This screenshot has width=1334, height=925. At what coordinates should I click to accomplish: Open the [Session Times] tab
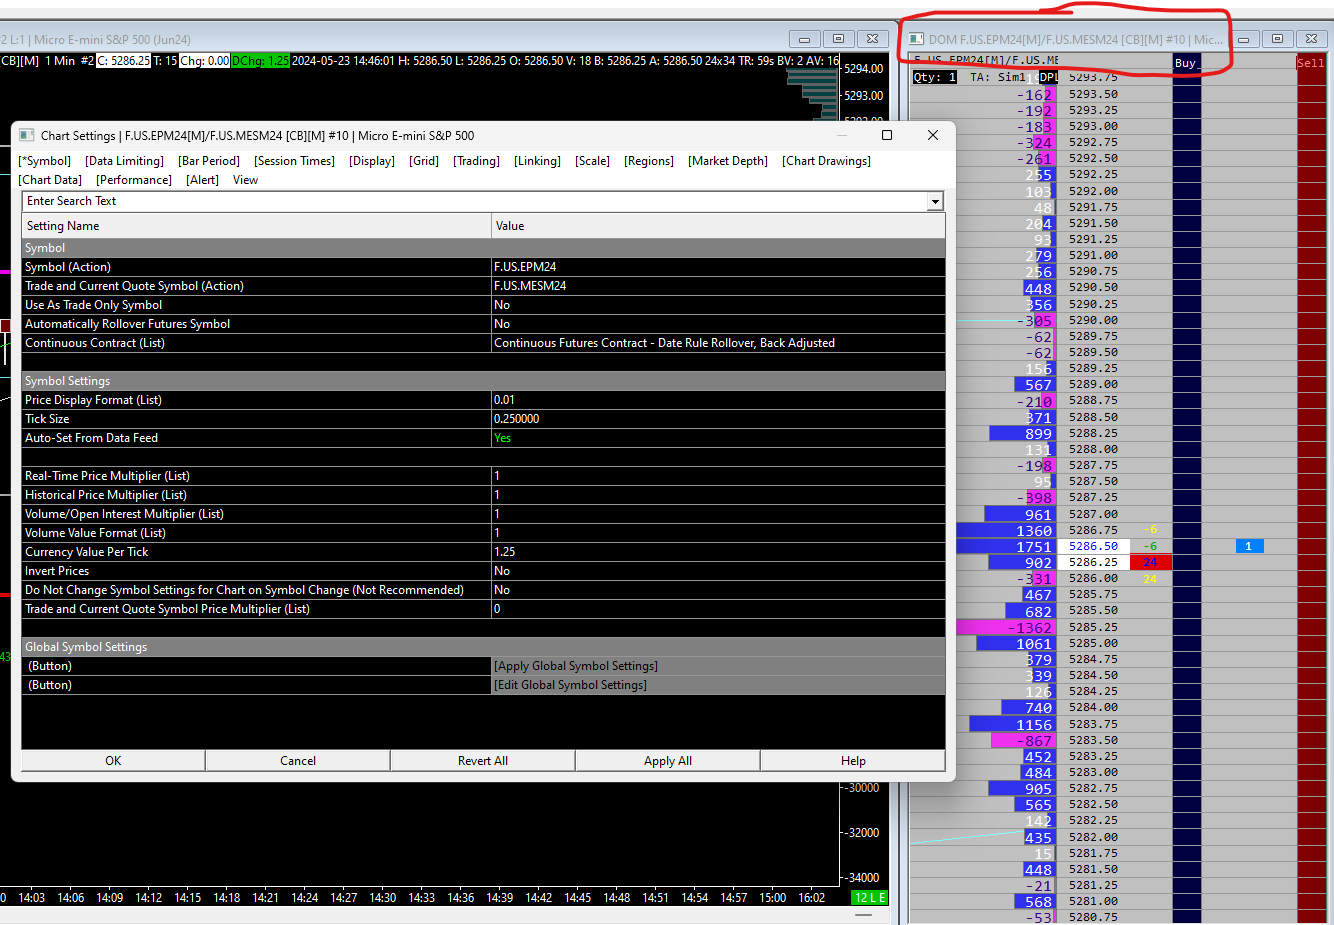pyautogui.click(x=294, y=161)
